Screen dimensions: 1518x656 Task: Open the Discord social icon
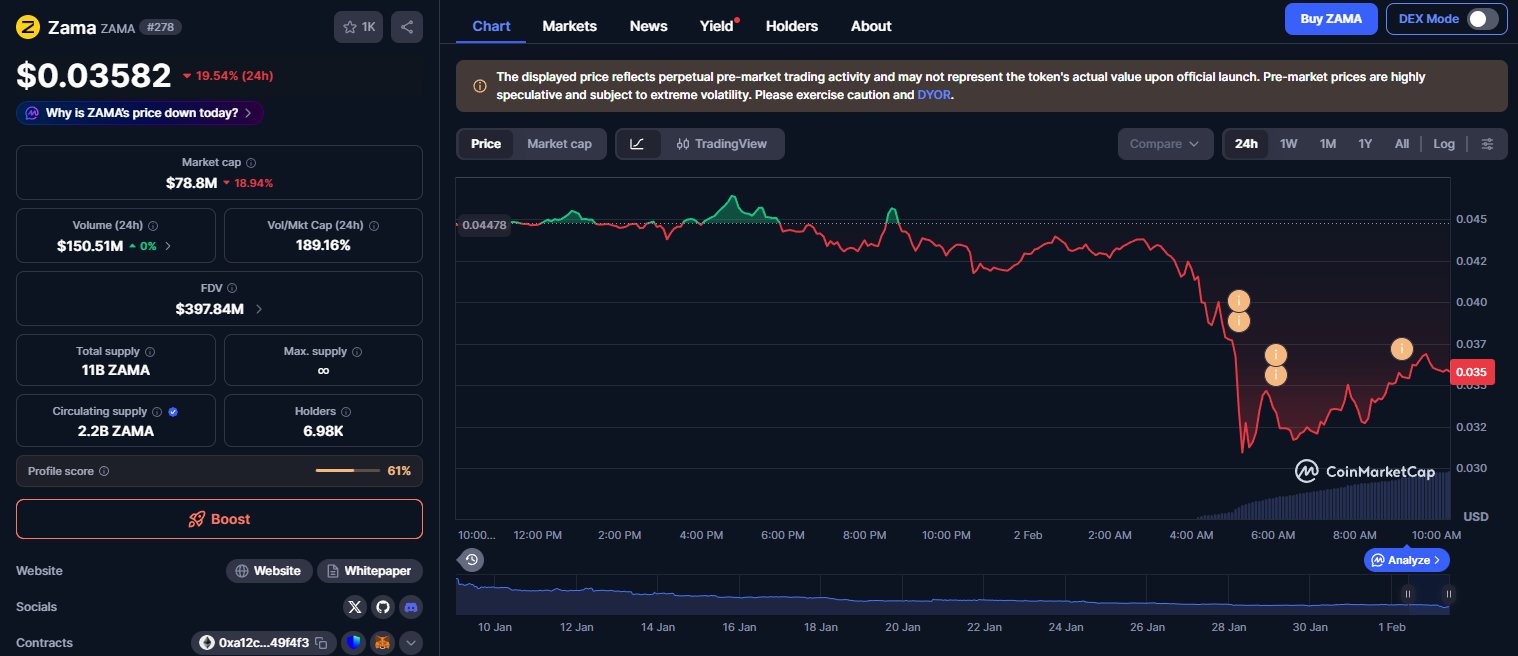[411, 607]
